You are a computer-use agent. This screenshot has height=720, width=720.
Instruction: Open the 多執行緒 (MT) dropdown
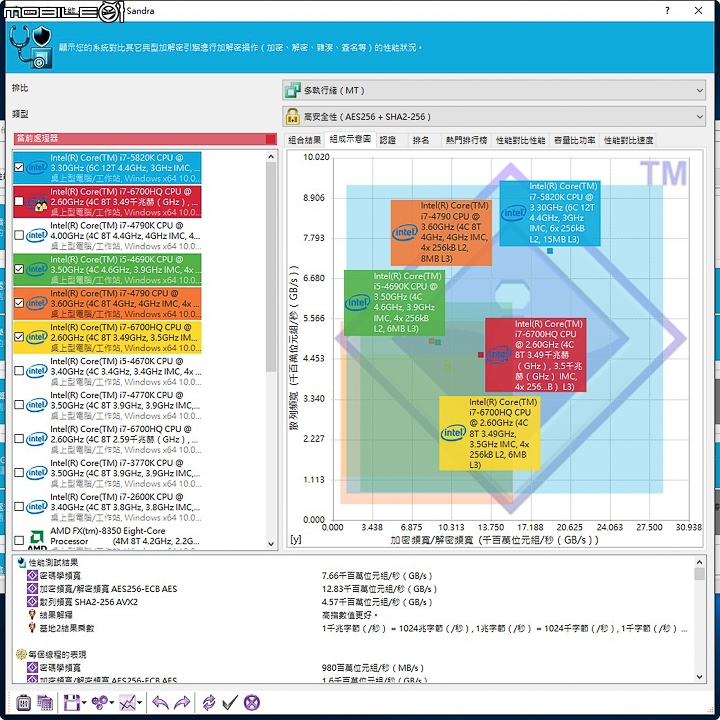[x=494, y=90]
